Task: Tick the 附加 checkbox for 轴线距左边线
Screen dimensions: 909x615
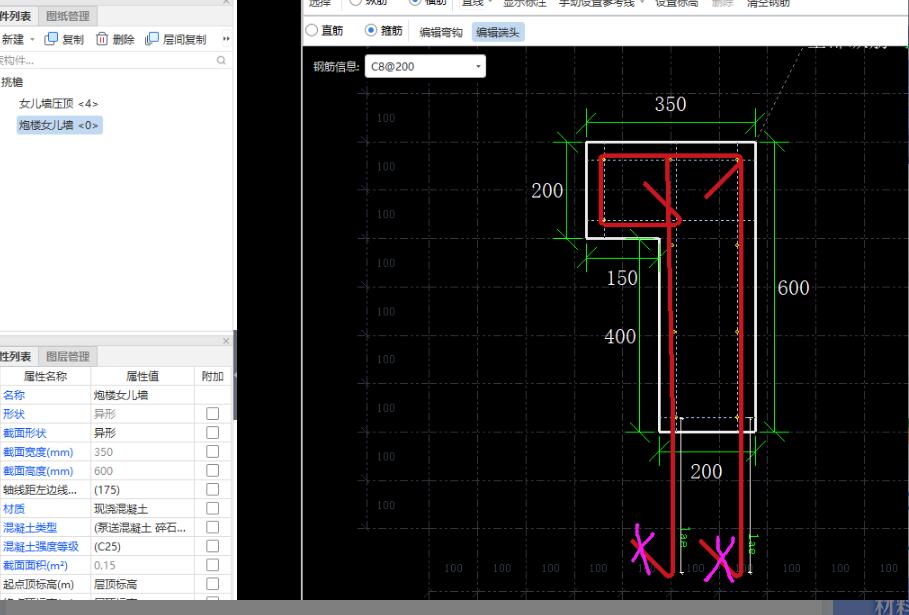Action: pyautogui.click(x=213, y=489)
